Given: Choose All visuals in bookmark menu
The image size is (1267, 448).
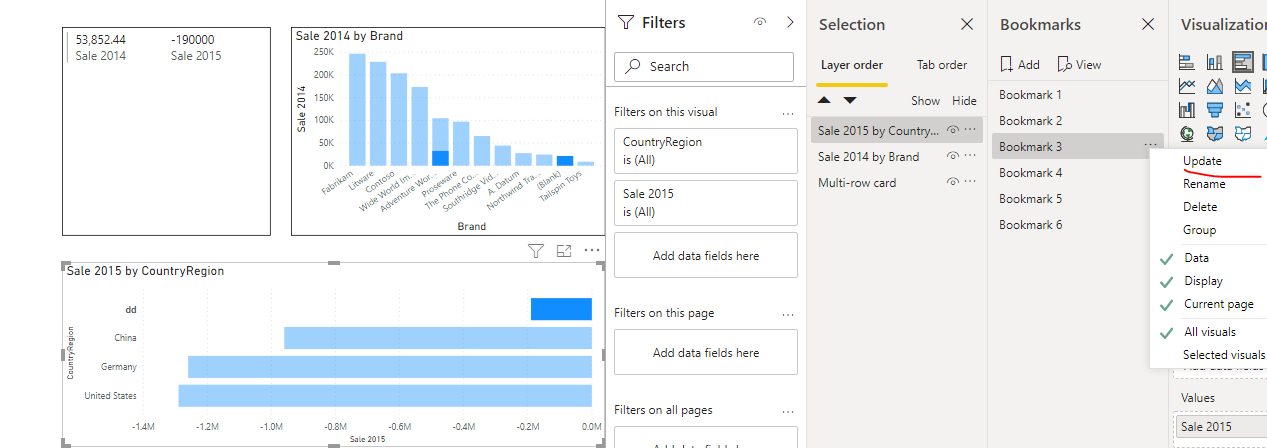Looking at the screenshot, I should click(x=1210, y=332).
